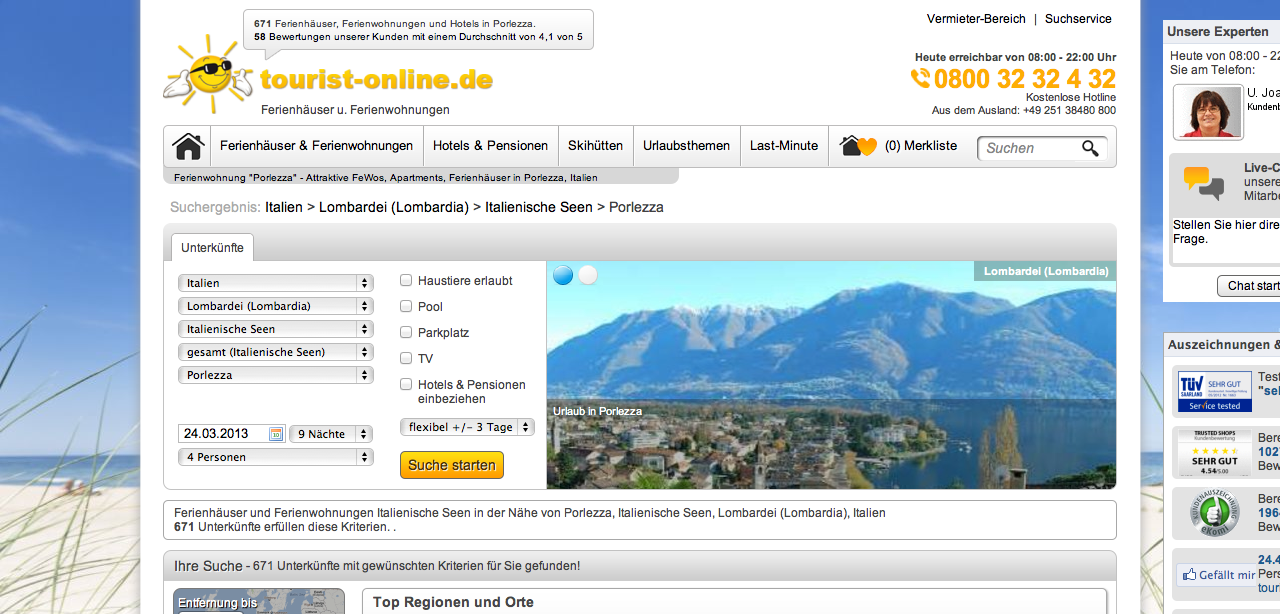The image size is (1280, 614).
Task: Open the Italien country dropdown
Action: [x=275, y=283]
